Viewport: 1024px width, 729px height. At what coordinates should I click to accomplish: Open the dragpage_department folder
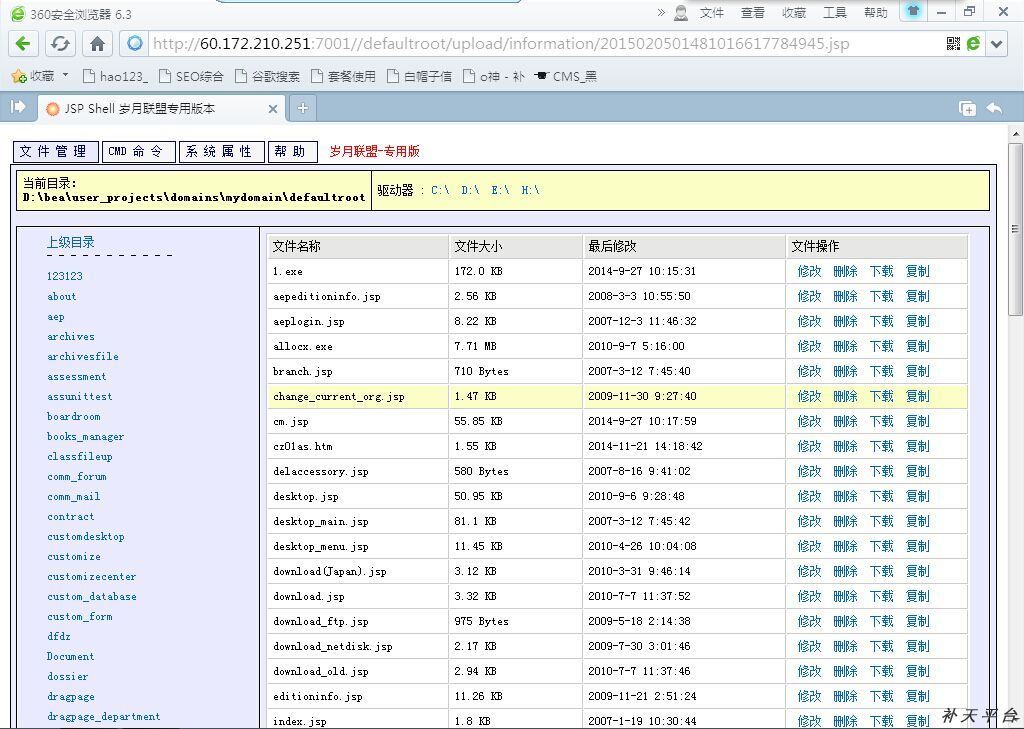(x=103, y=717)
